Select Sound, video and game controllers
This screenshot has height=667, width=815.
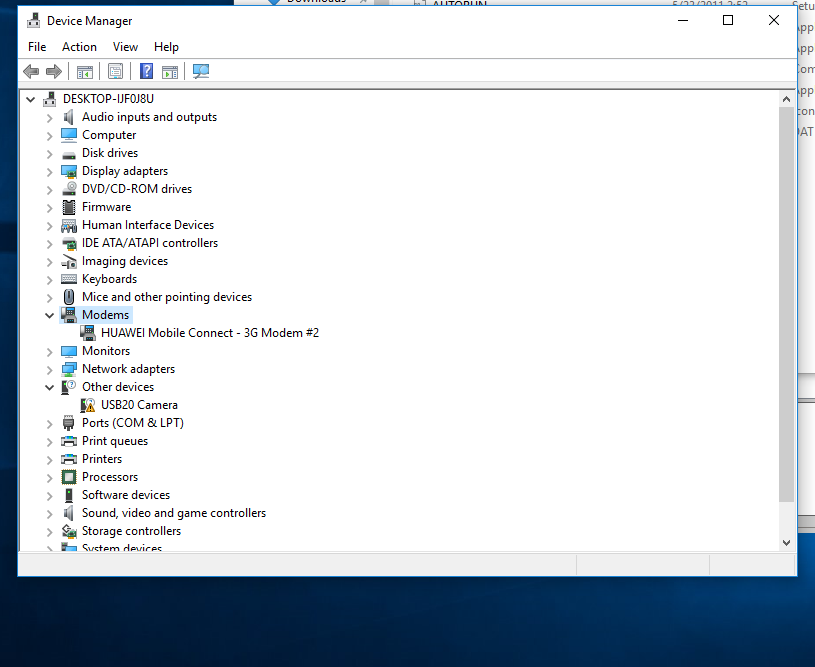[173, 513]
